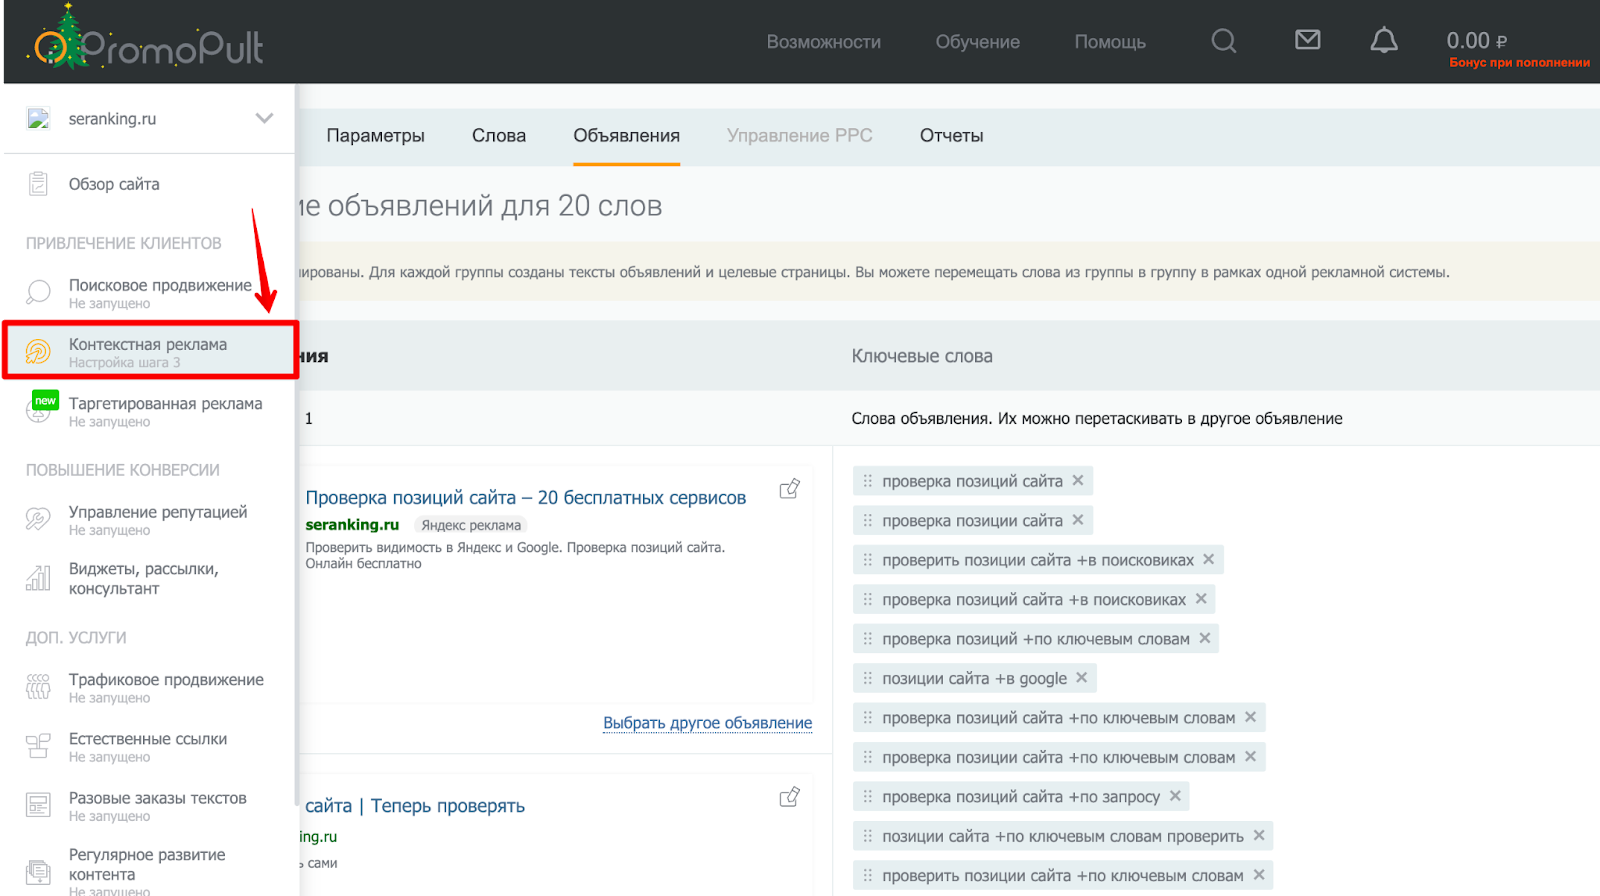Edit the second ad via pencil icon
This screenshot has width=1600, height=896.
click(x=790, y=797)
